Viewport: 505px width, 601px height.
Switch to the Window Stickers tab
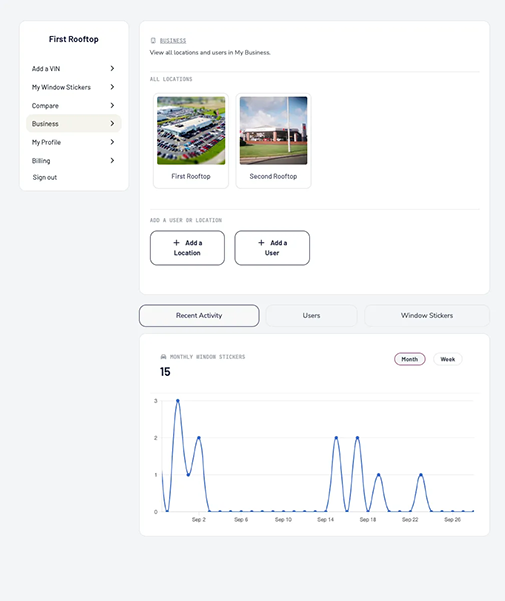point(427,315)
